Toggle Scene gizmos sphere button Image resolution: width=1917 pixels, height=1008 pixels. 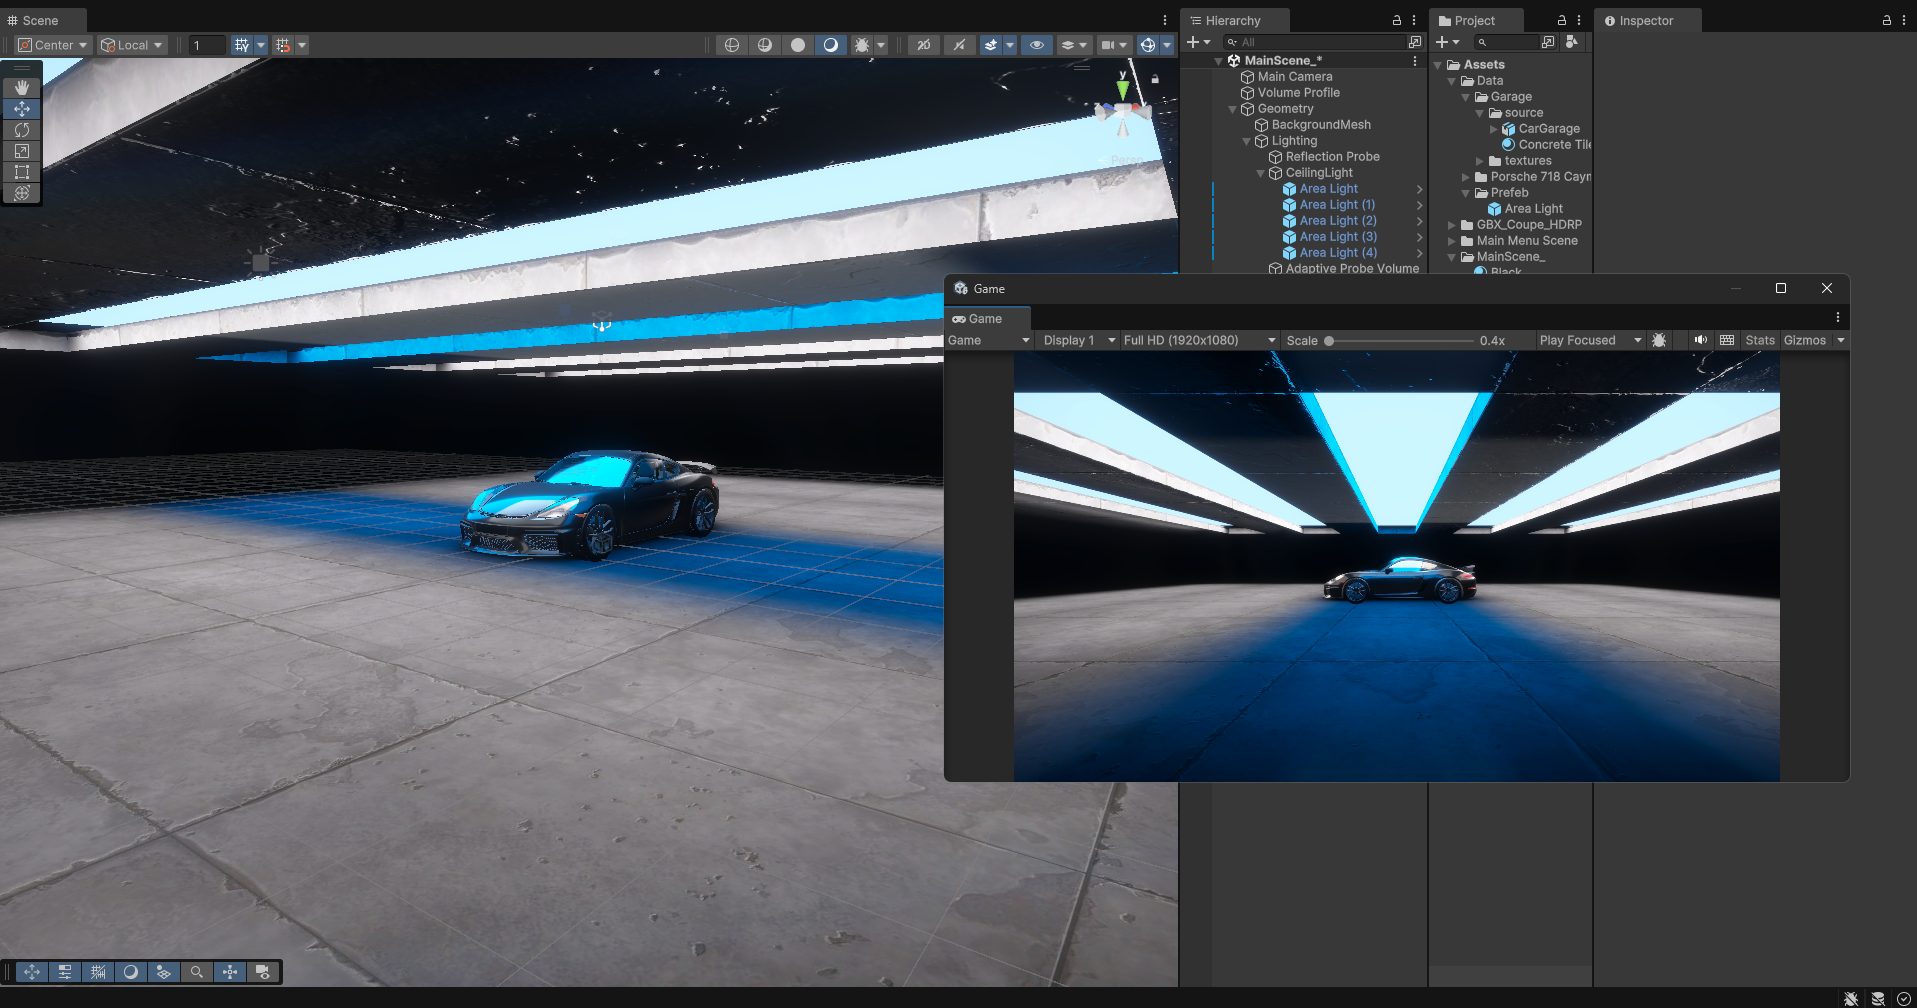[1148, 45]
